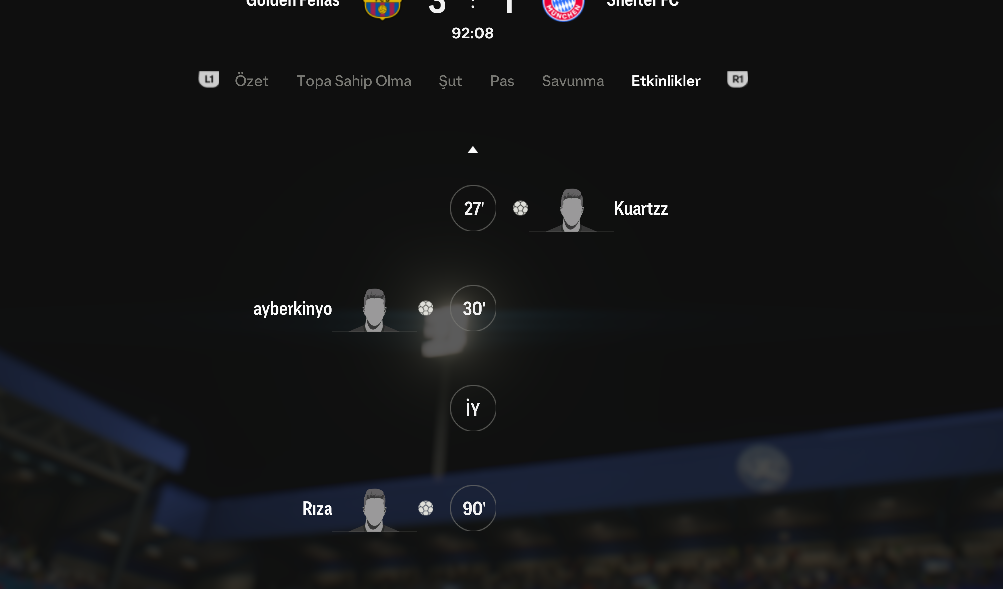Select the Etkinlikler tab
Screen dimensions: 1003x589
[x=666, y=81]
